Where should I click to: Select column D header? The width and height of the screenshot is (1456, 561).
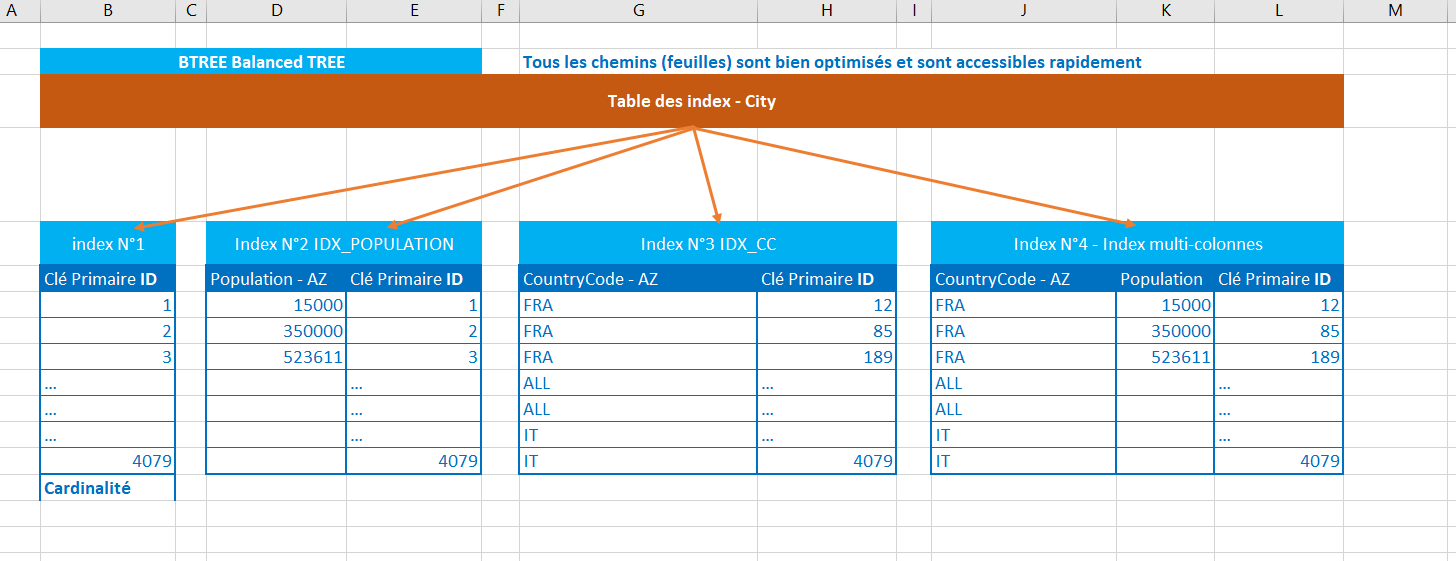coord(276,11)
